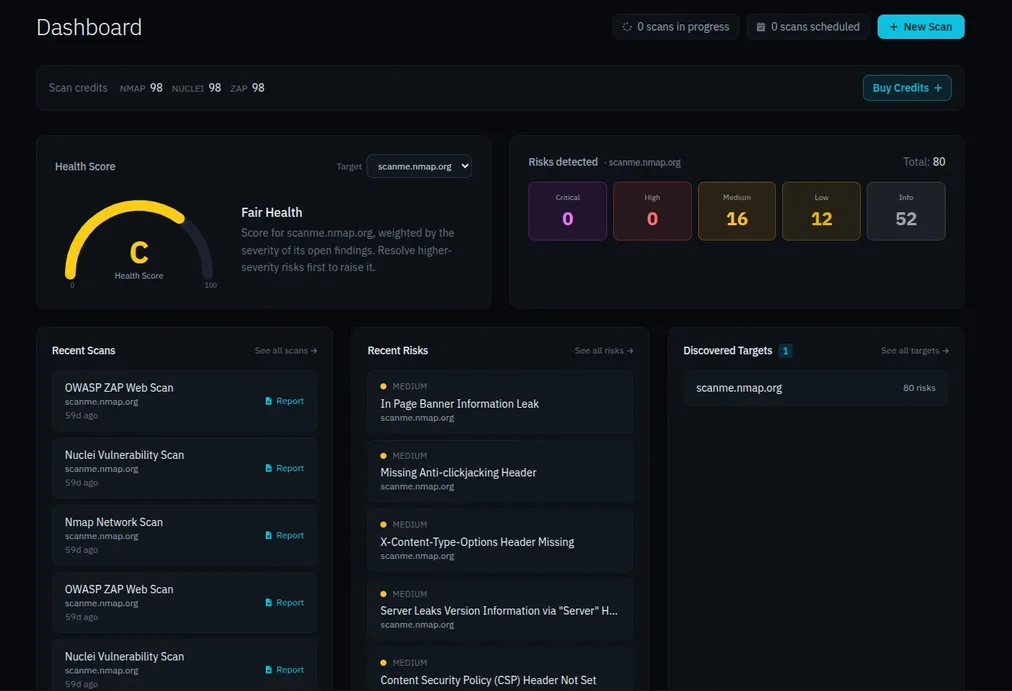
Task: Open Report for second OWASP ZAP Web Scan
Action: pyautogui.click(x=284, y=602)
